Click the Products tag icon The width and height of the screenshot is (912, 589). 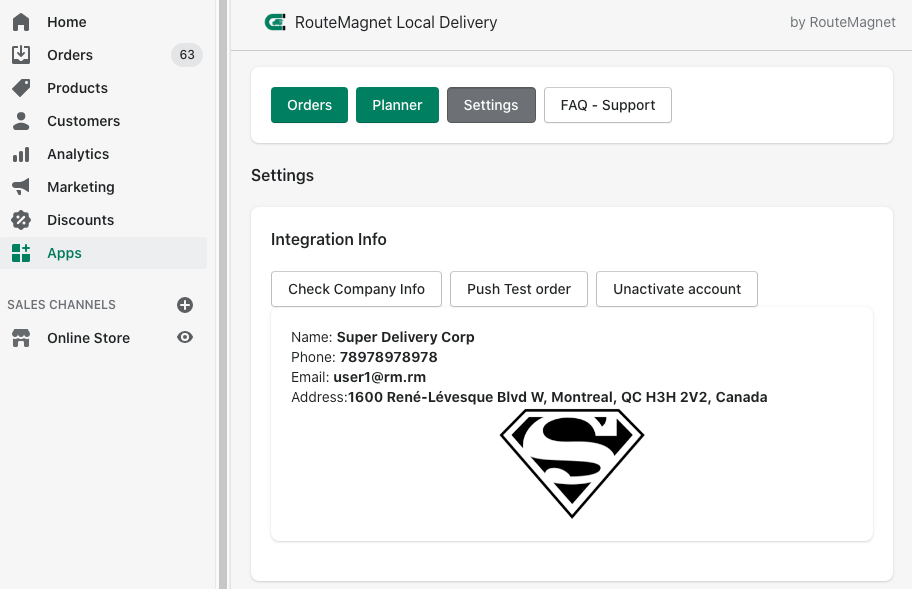tap(21, 88)
